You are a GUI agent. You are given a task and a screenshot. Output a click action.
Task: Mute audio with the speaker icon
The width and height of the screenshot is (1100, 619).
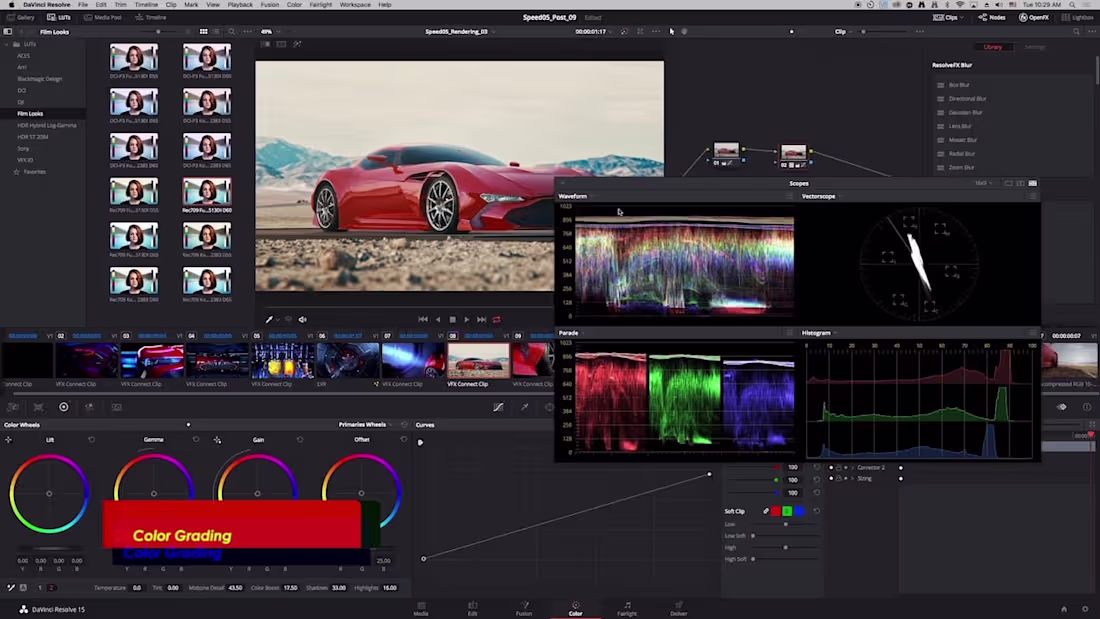tap(302, 320)
